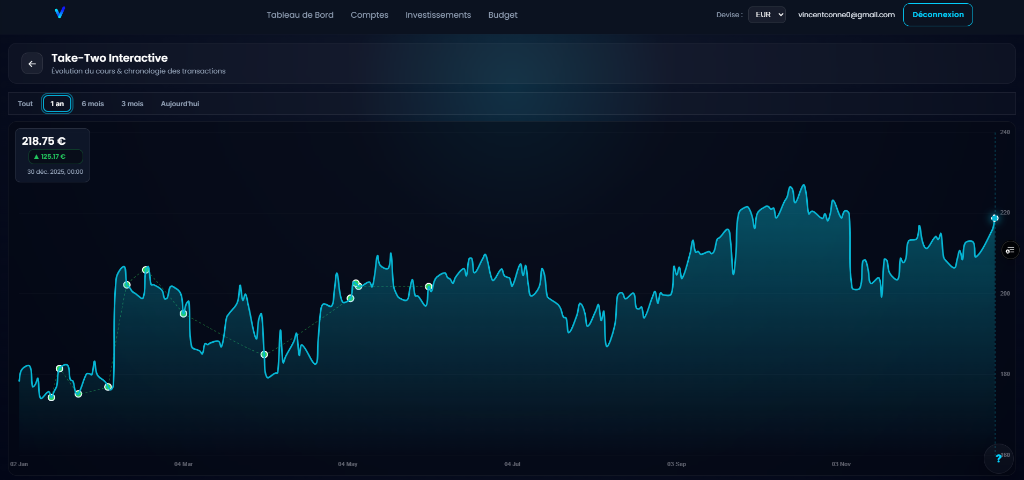
Task: Click the green 125.17 € gain badge
Action: tap(55, 157)
